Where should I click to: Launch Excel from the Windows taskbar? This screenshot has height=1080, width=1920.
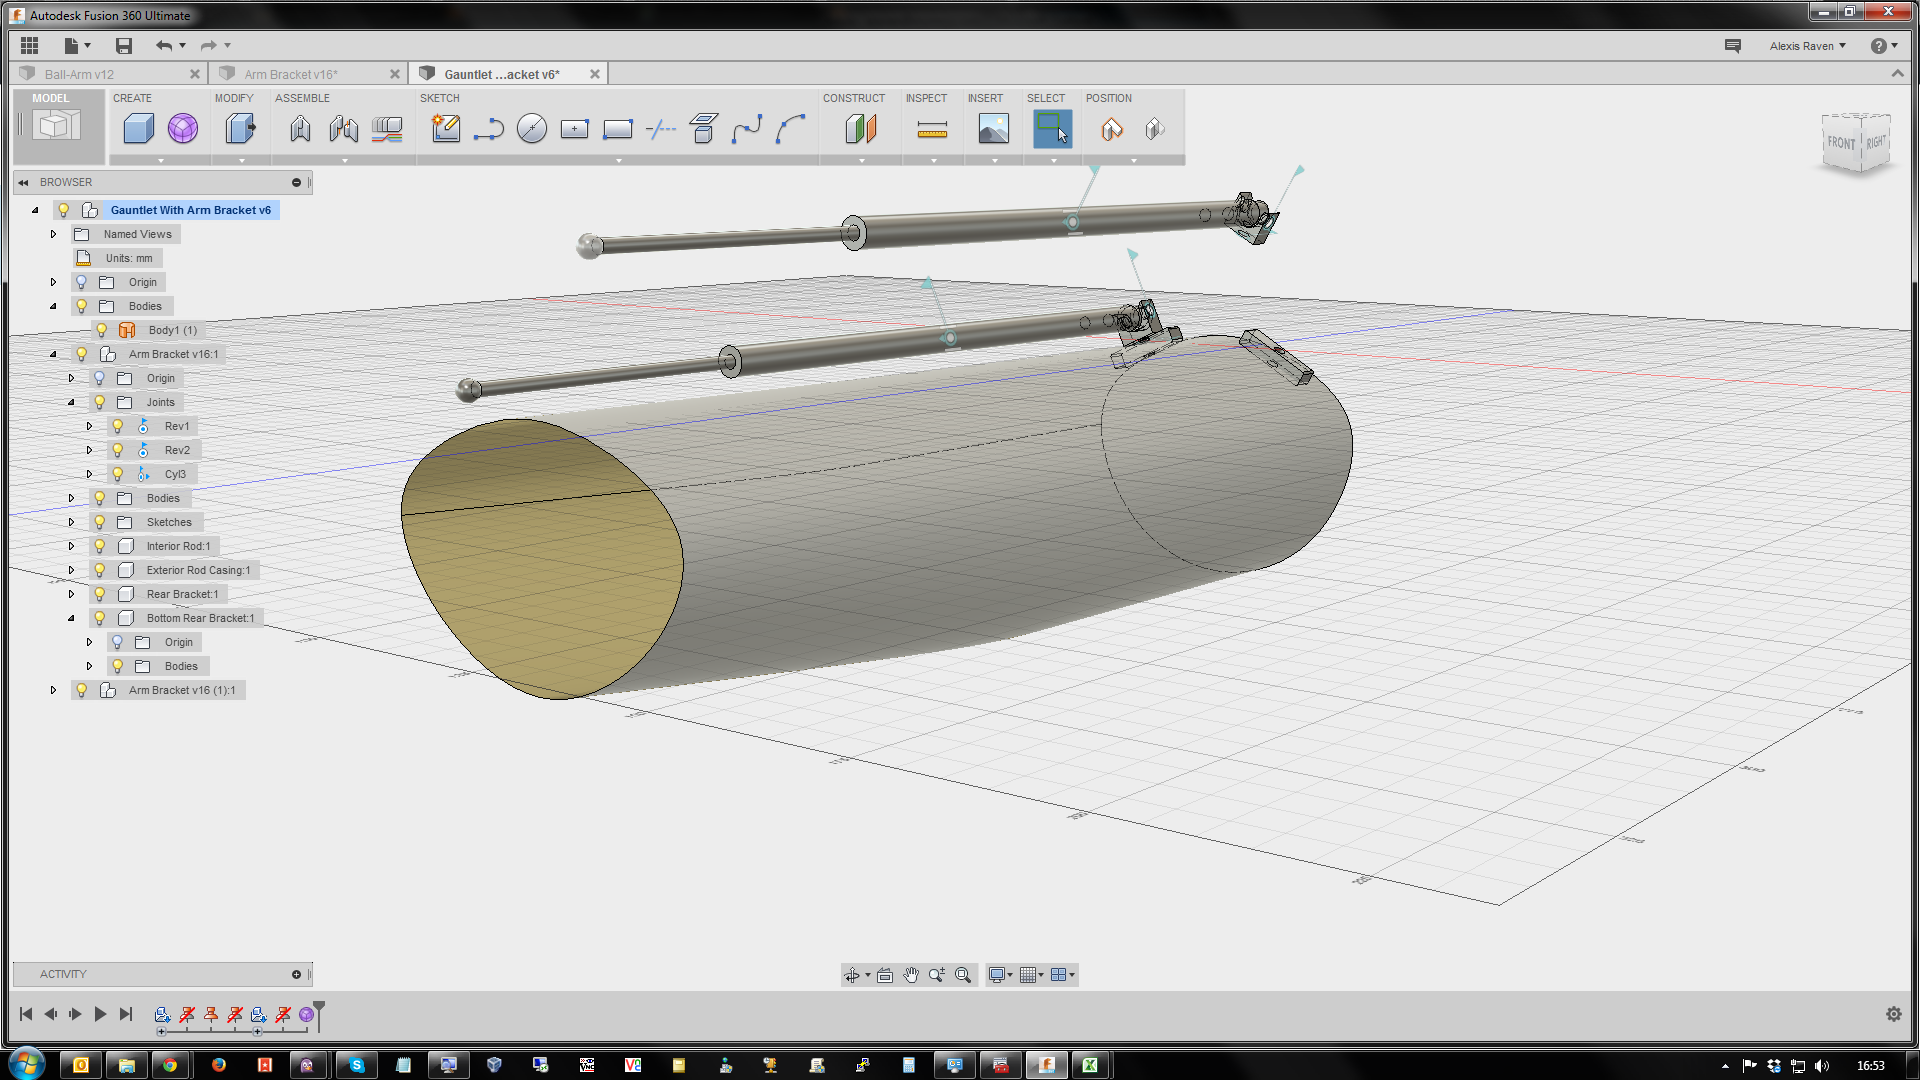click(x=1092, y=1065)
